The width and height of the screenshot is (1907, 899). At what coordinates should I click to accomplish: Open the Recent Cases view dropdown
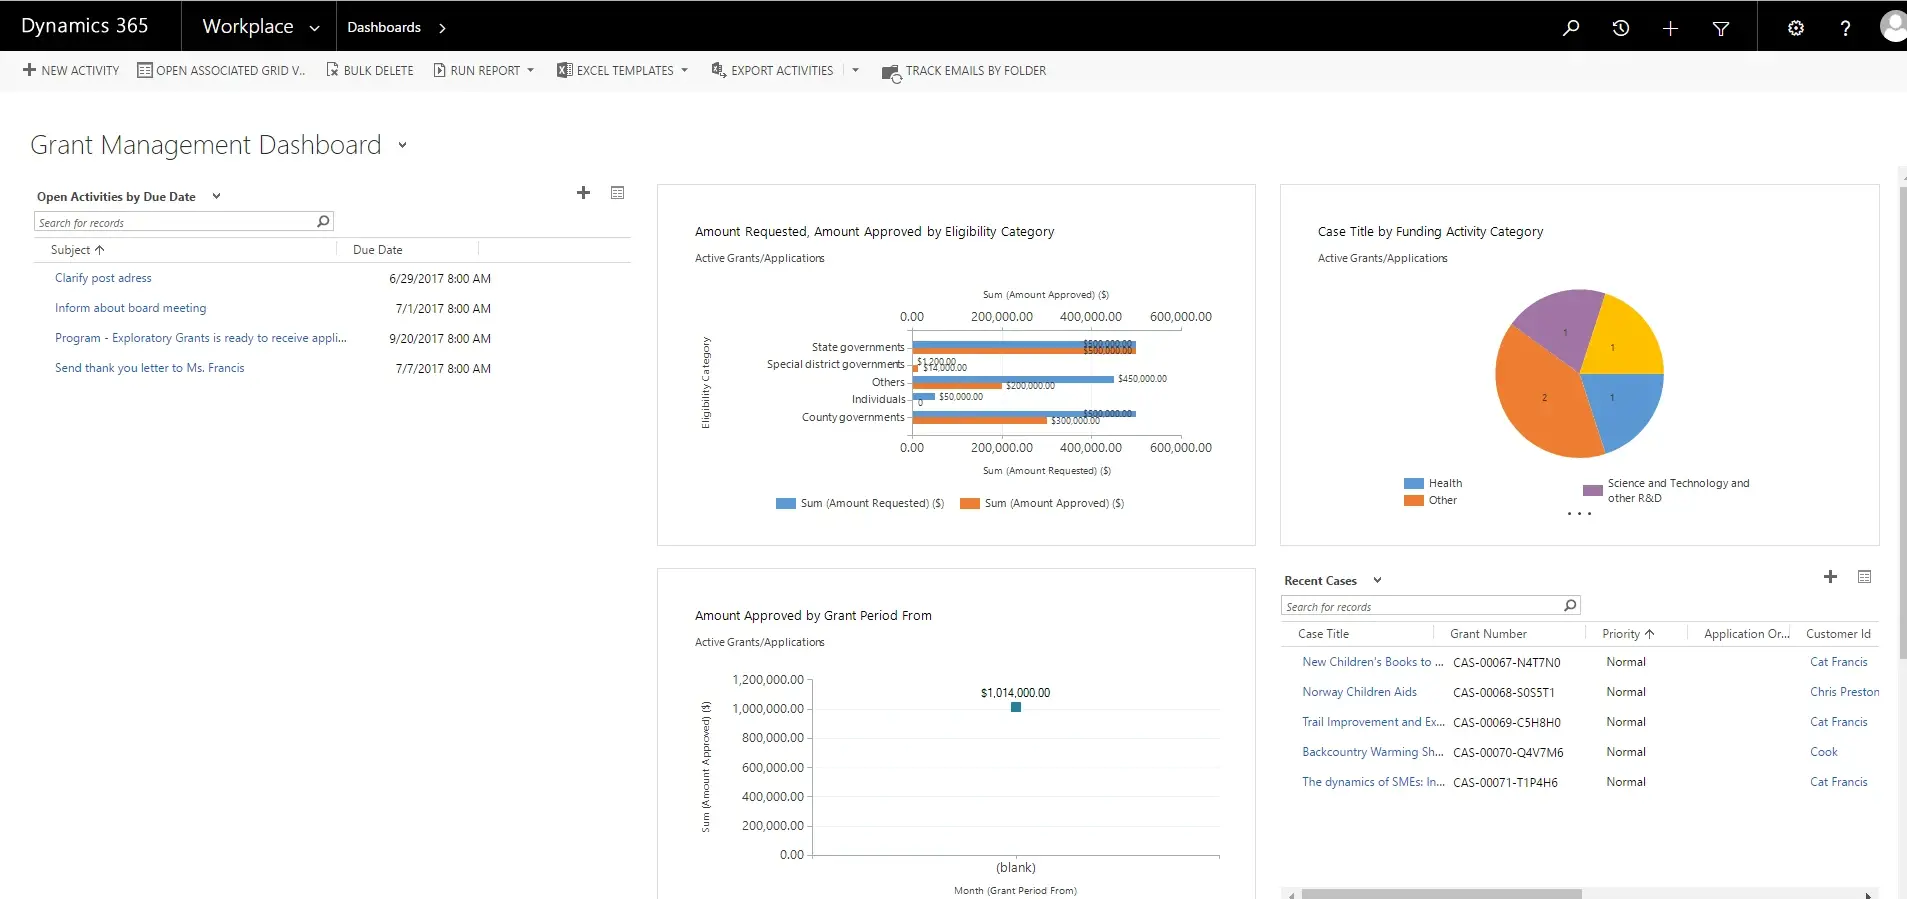click(1377, 580)
